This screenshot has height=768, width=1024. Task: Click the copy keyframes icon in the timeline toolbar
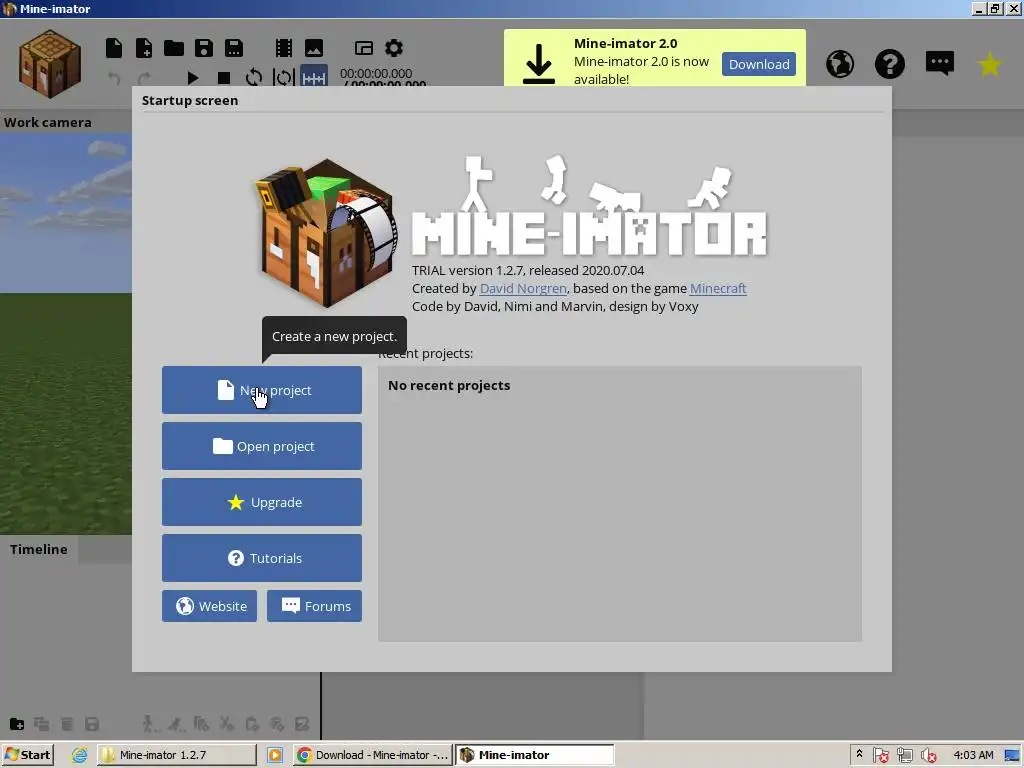click(201, 724)
